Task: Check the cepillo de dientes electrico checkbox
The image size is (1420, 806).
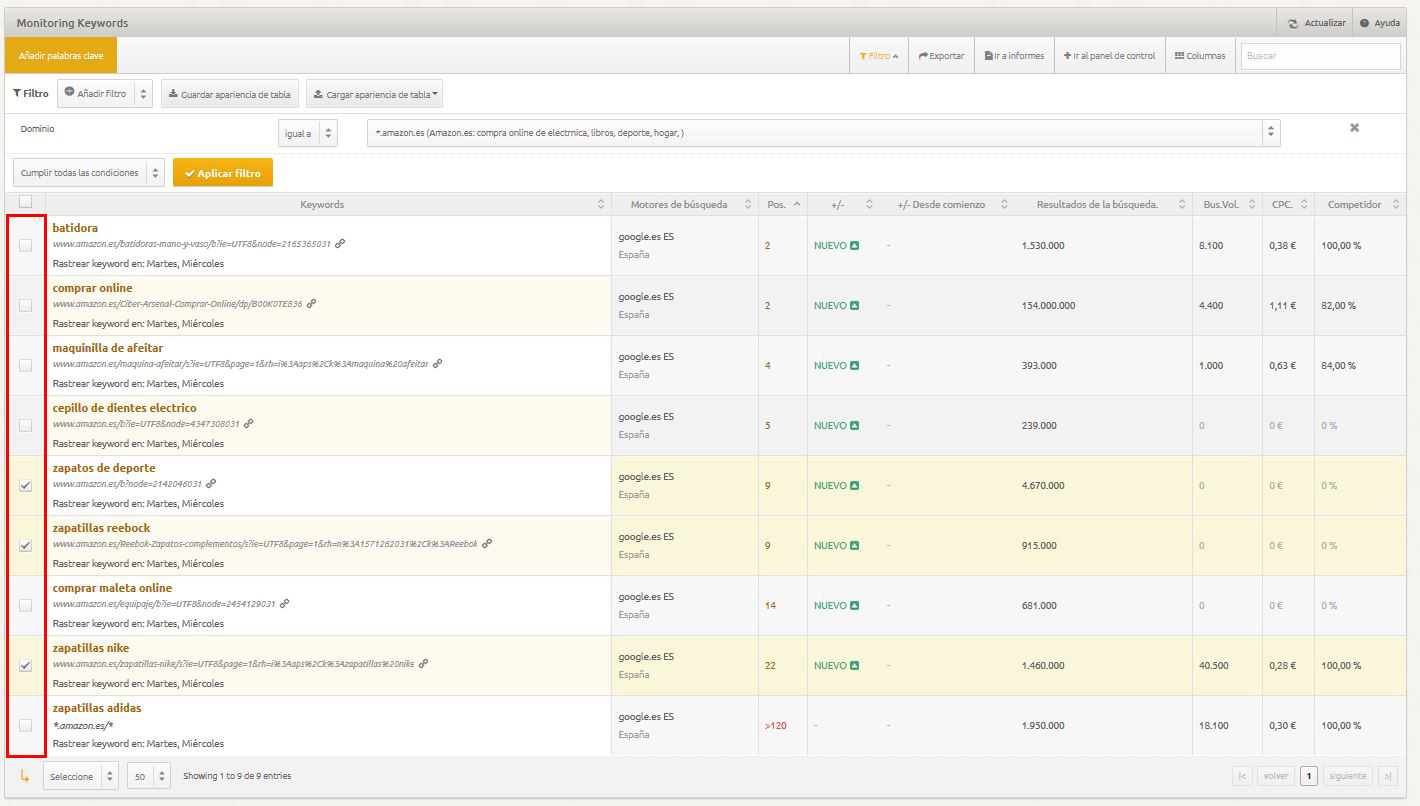Action: click(26, 425)
